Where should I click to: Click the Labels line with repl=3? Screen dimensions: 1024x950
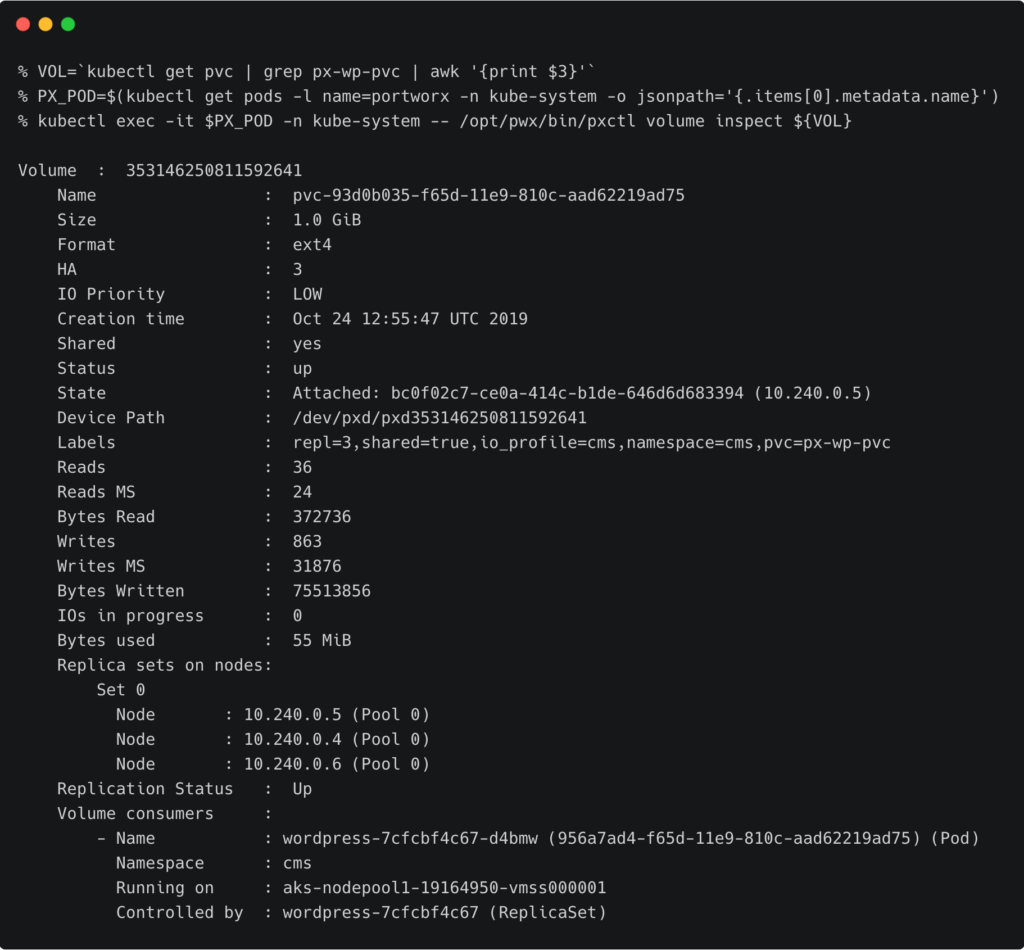[x=591, y=442]
